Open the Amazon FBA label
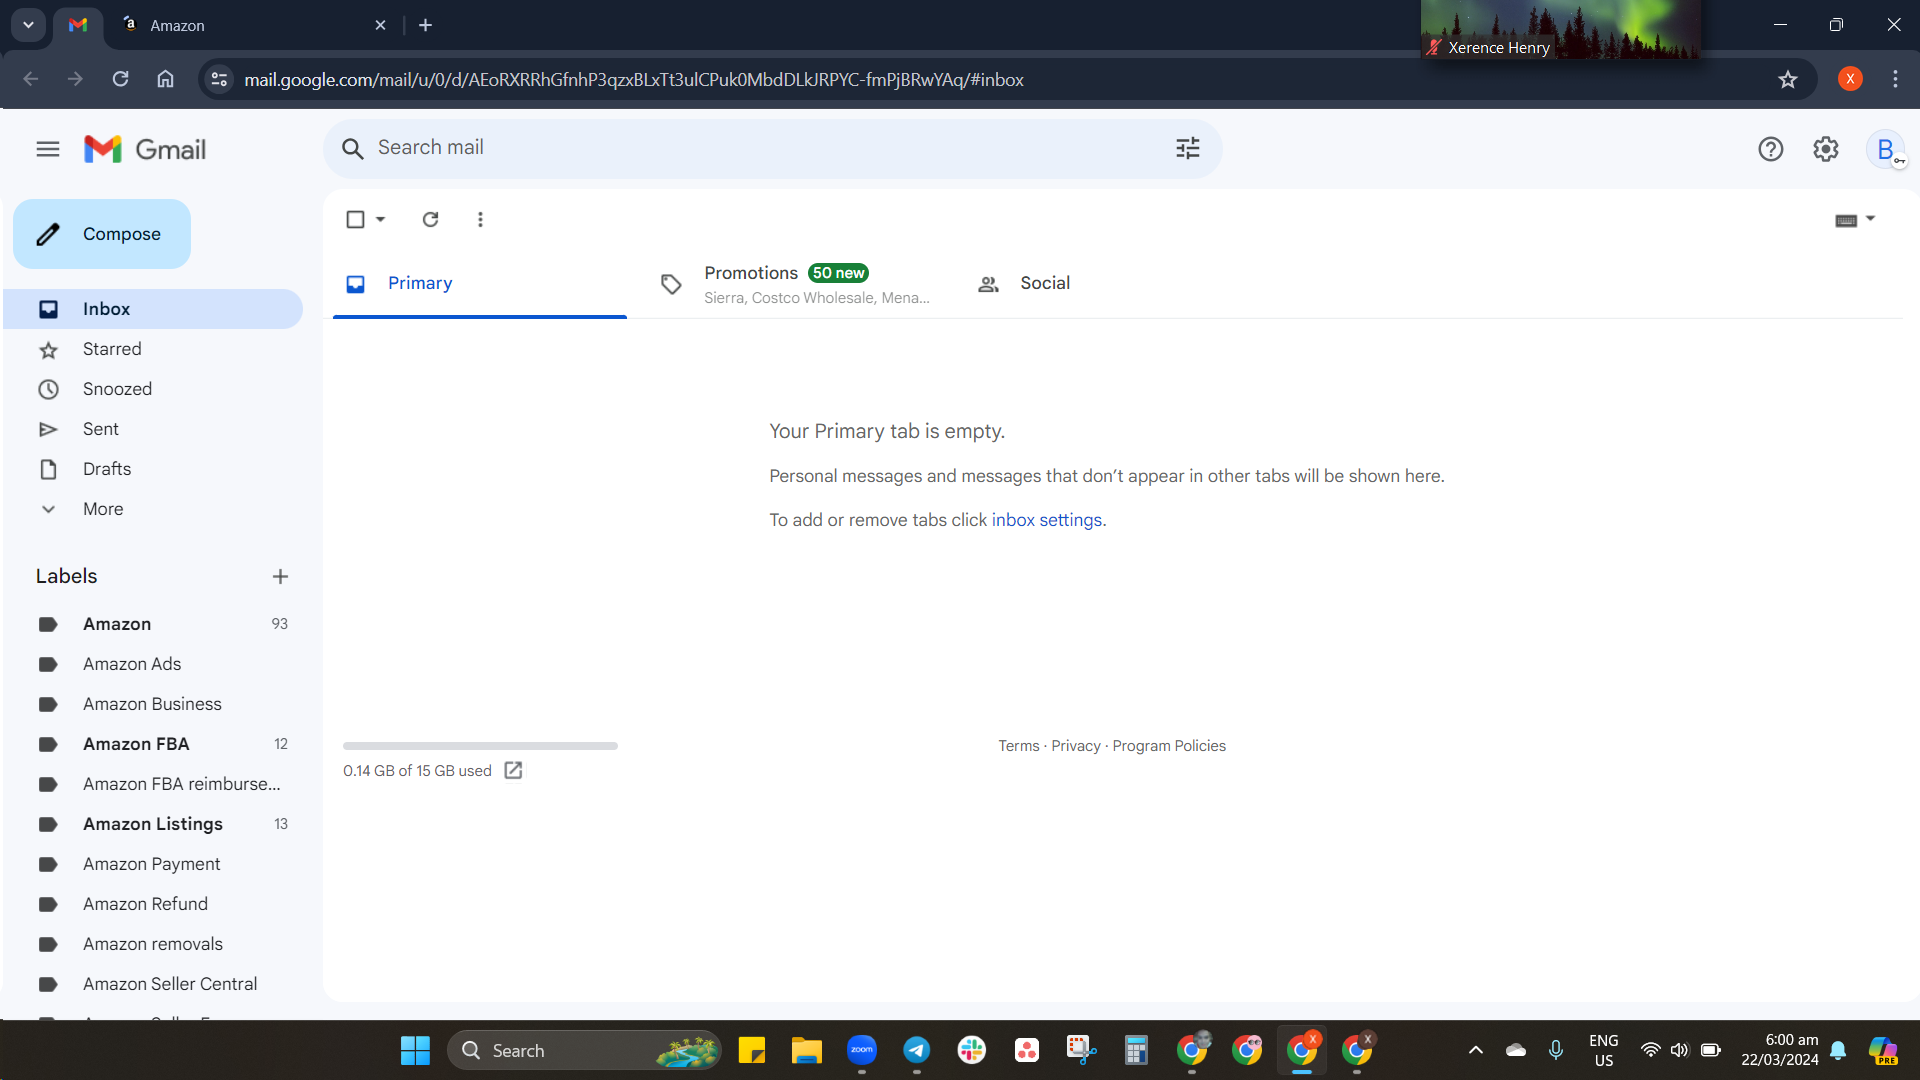This screenshot has height=1080, width=1920. tap(152, 744)
